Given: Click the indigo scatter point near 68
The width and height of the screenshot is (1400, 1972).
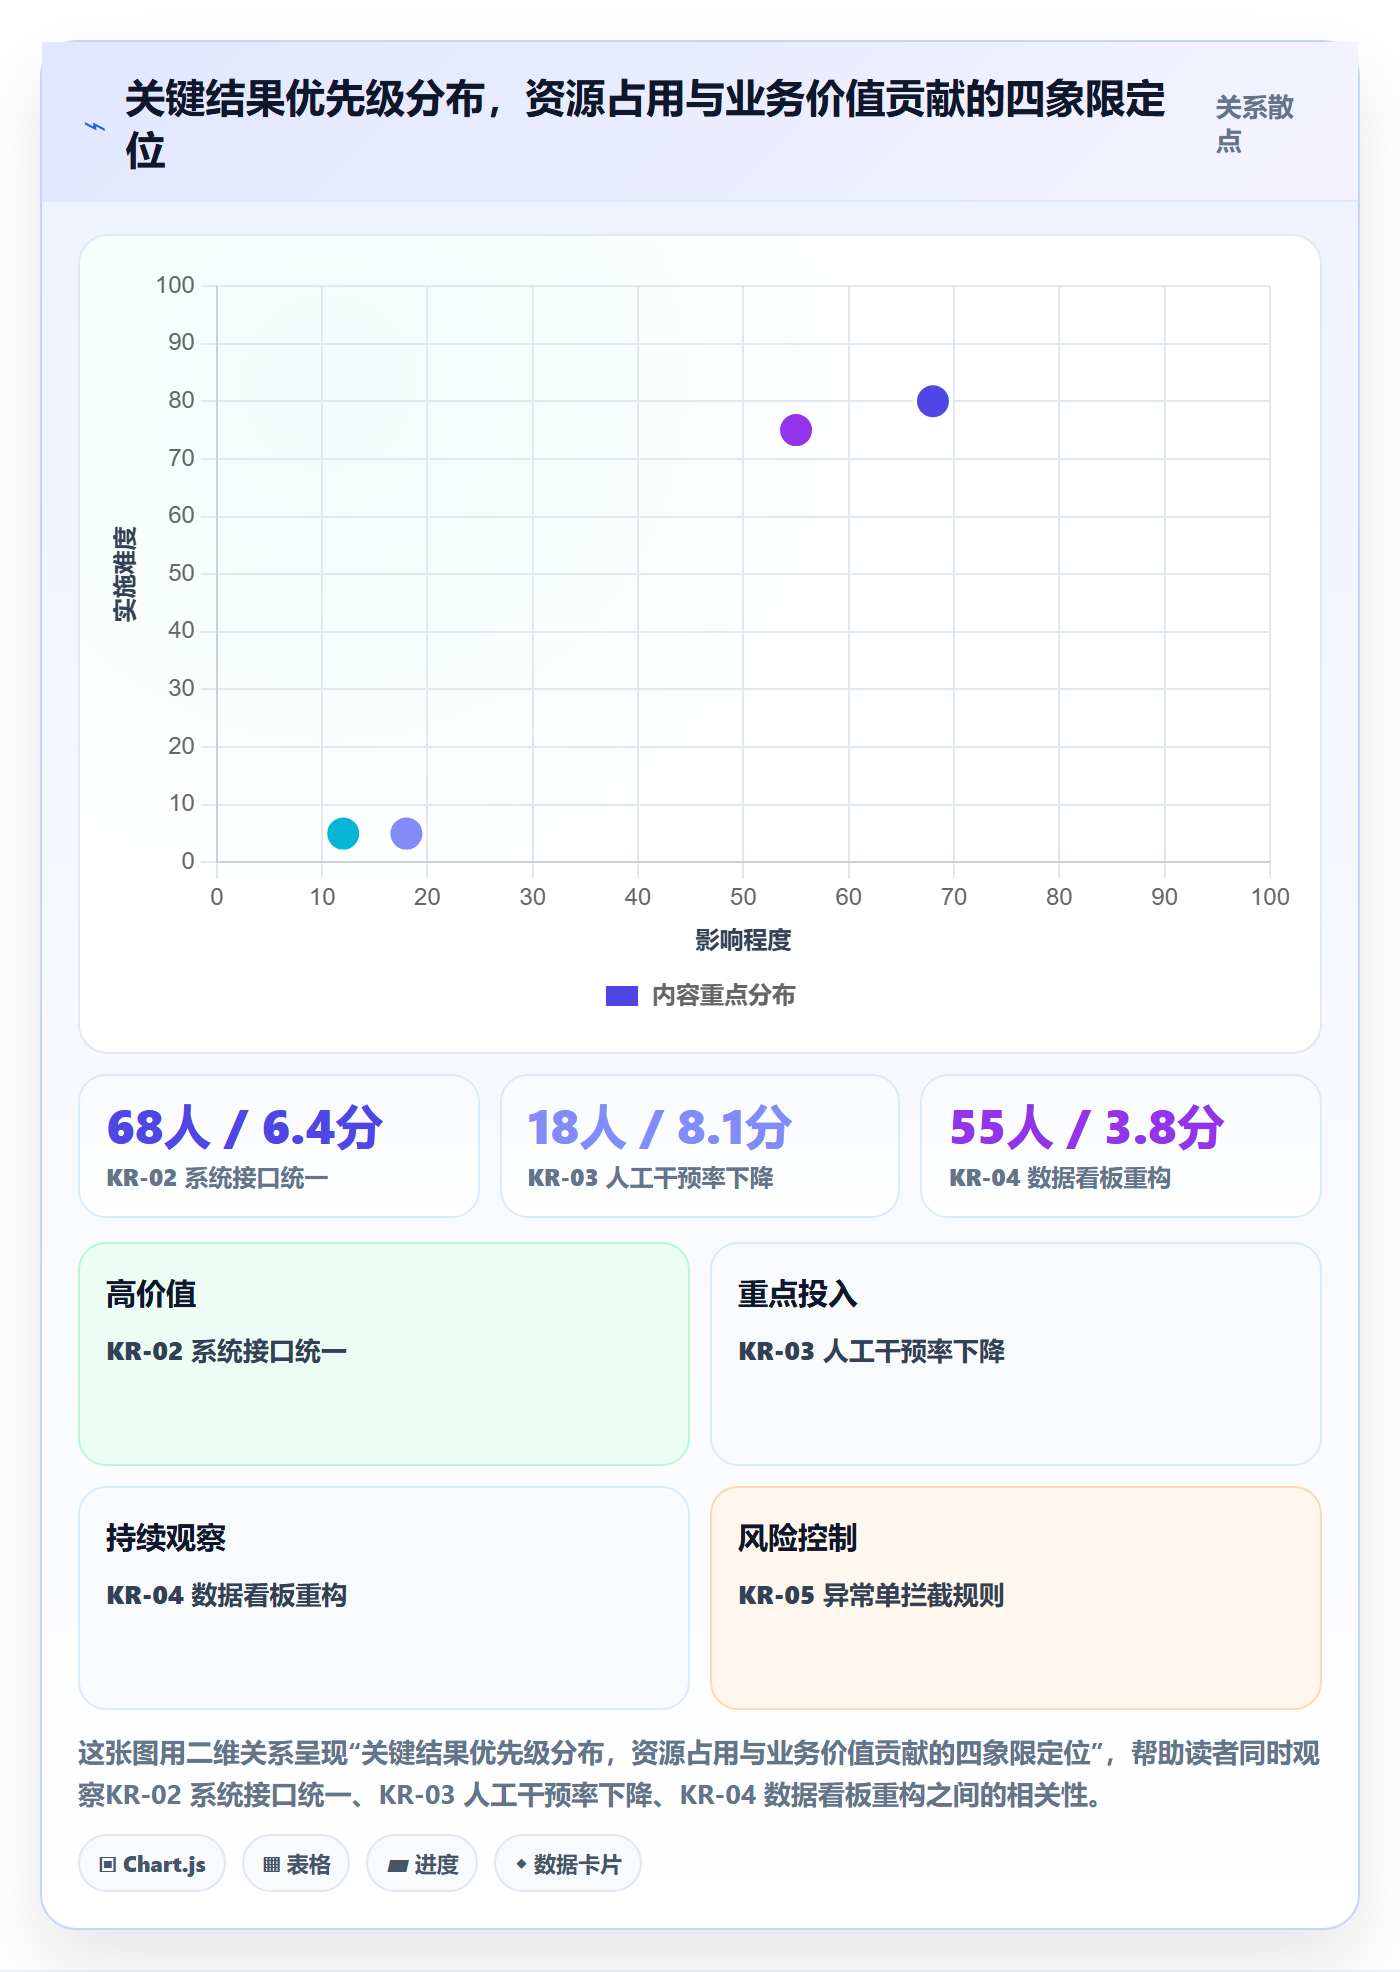Looking at the screenshot, I should click(x=933, y=401).
